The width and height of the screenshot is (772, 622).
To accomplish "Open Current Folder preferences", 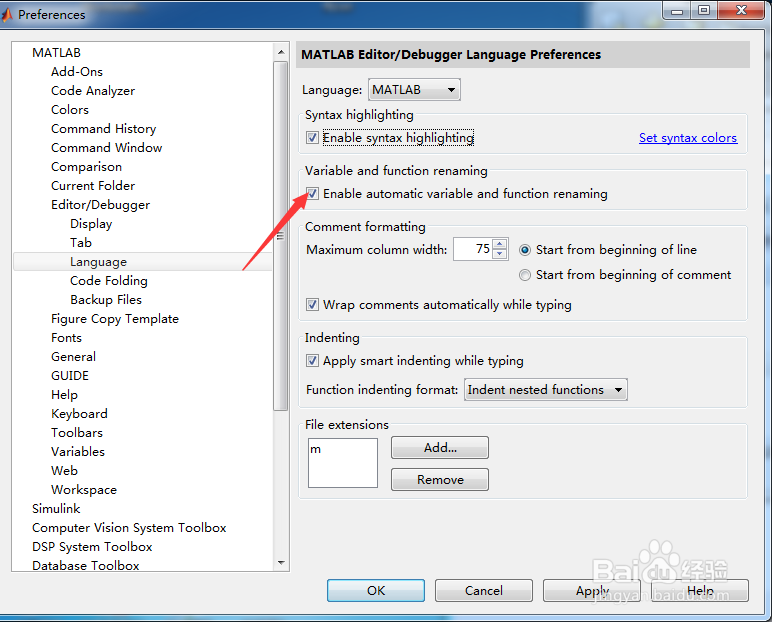I will pyautogui.click(x=93, y=185).
